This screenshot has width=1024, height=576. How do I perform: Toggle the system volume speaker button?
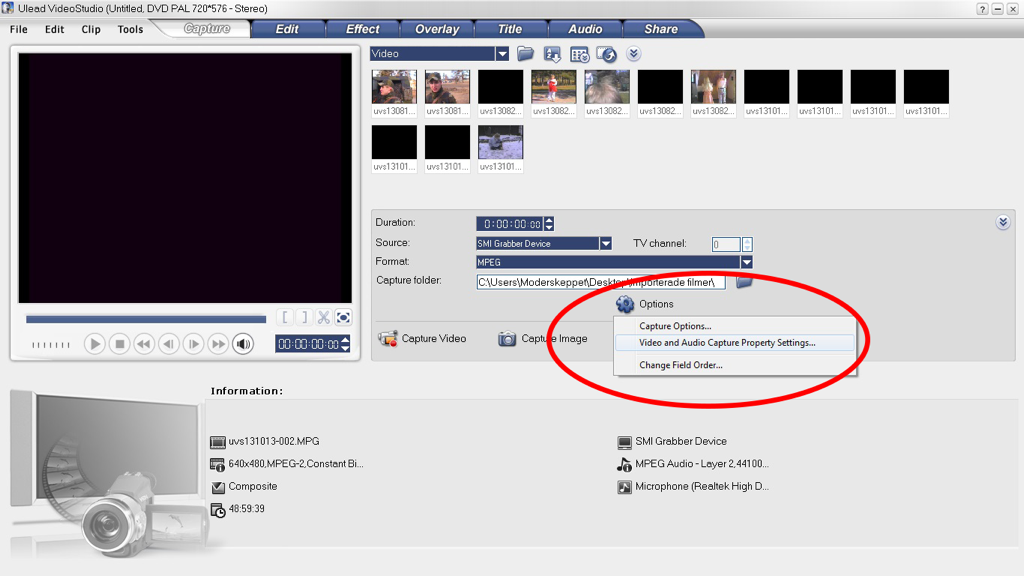tap(243, 344)
